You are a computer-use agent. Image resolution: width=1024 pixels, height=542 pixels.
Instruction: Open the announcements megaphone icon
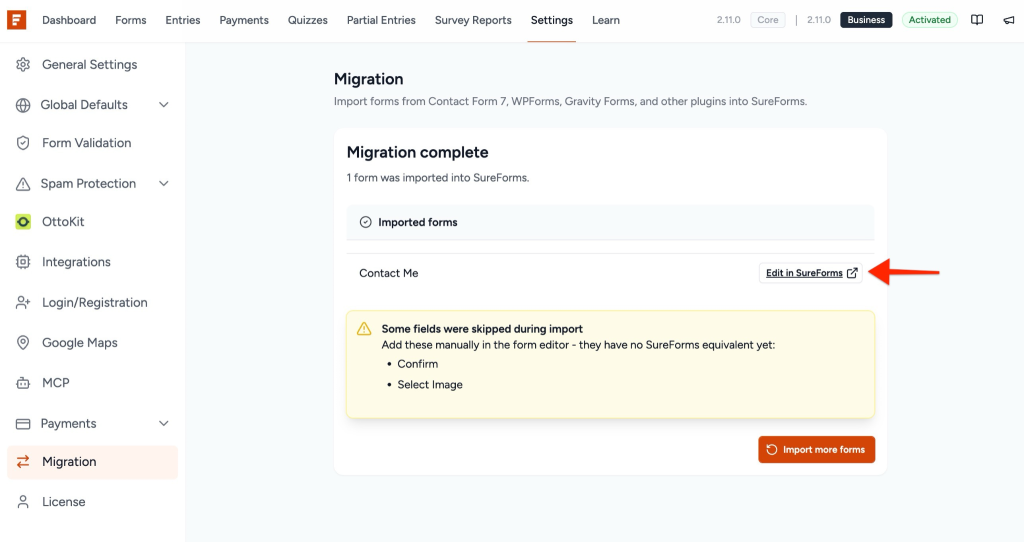coord(1009,20)
